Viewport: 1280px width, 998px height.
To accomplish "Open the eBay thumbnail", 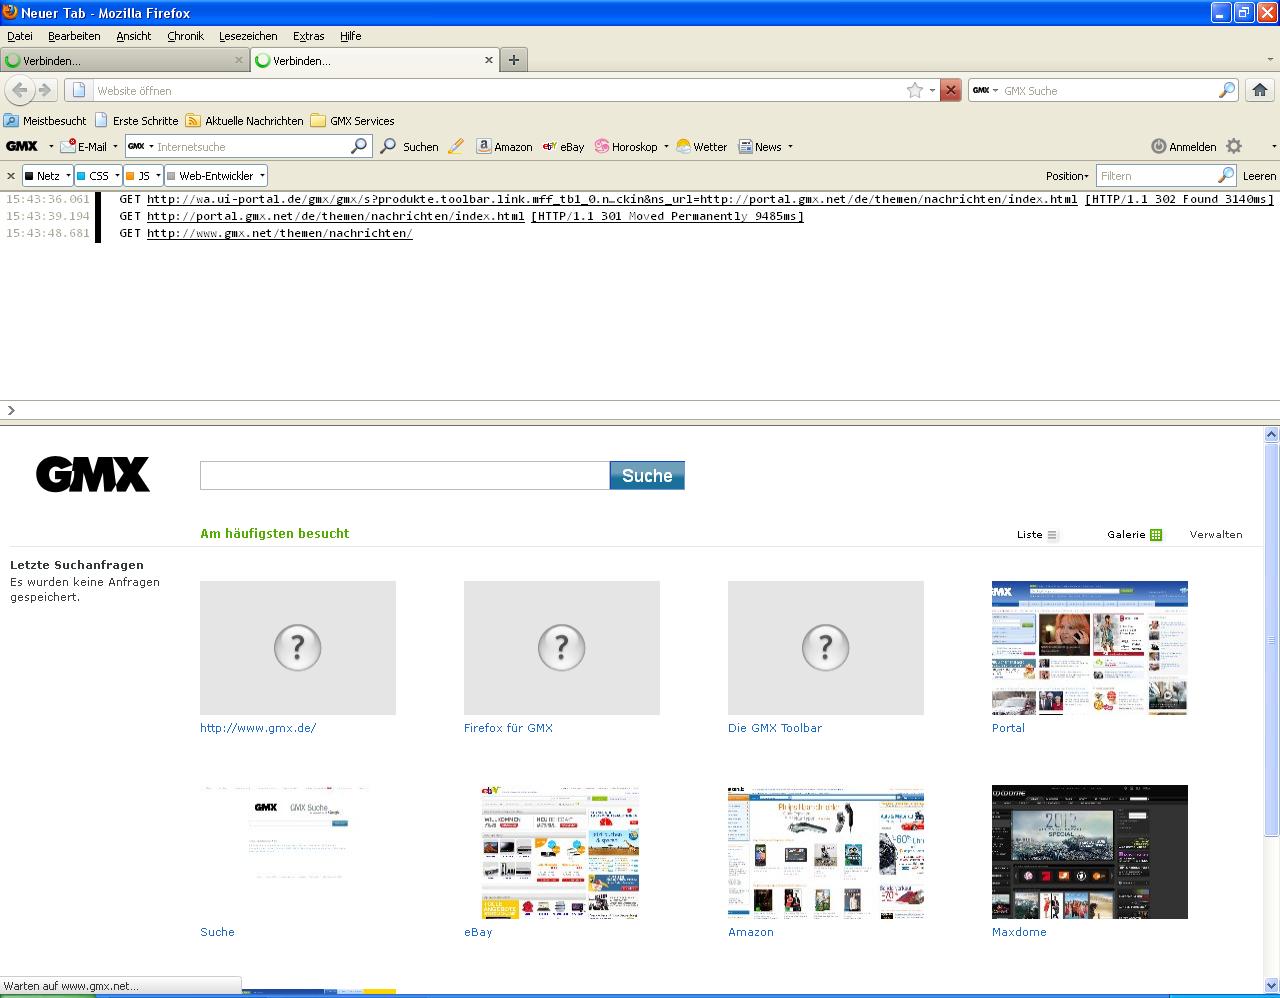I will point(560,852).
